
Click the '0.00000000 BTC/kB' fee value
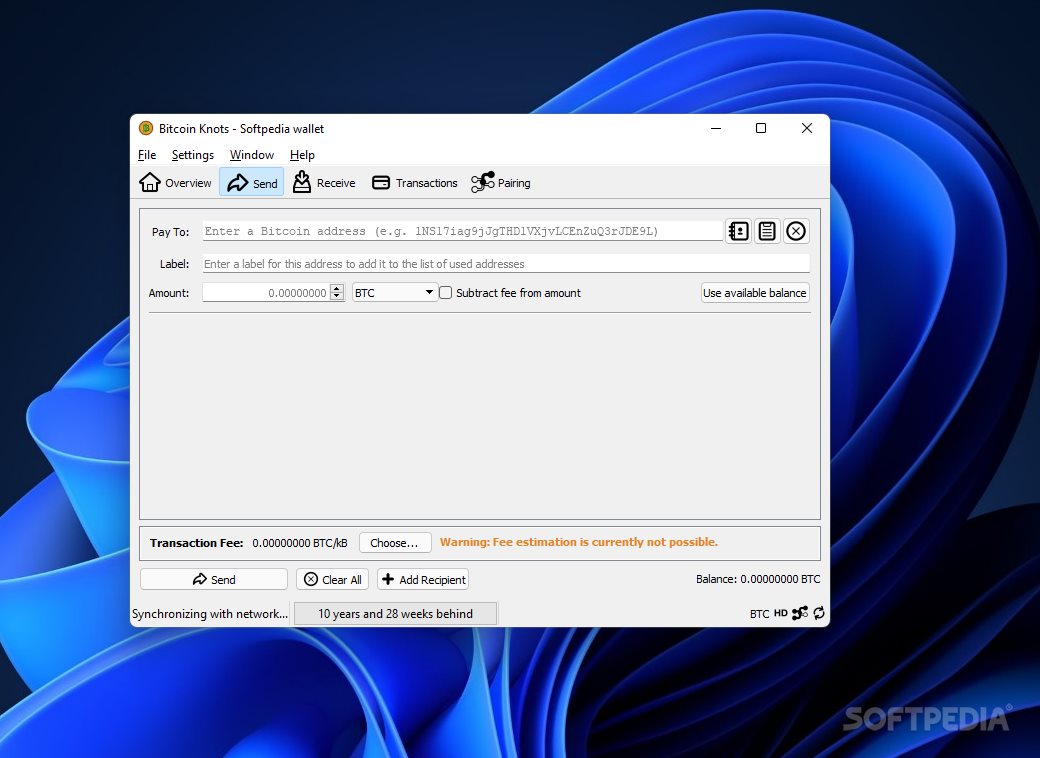300,542
